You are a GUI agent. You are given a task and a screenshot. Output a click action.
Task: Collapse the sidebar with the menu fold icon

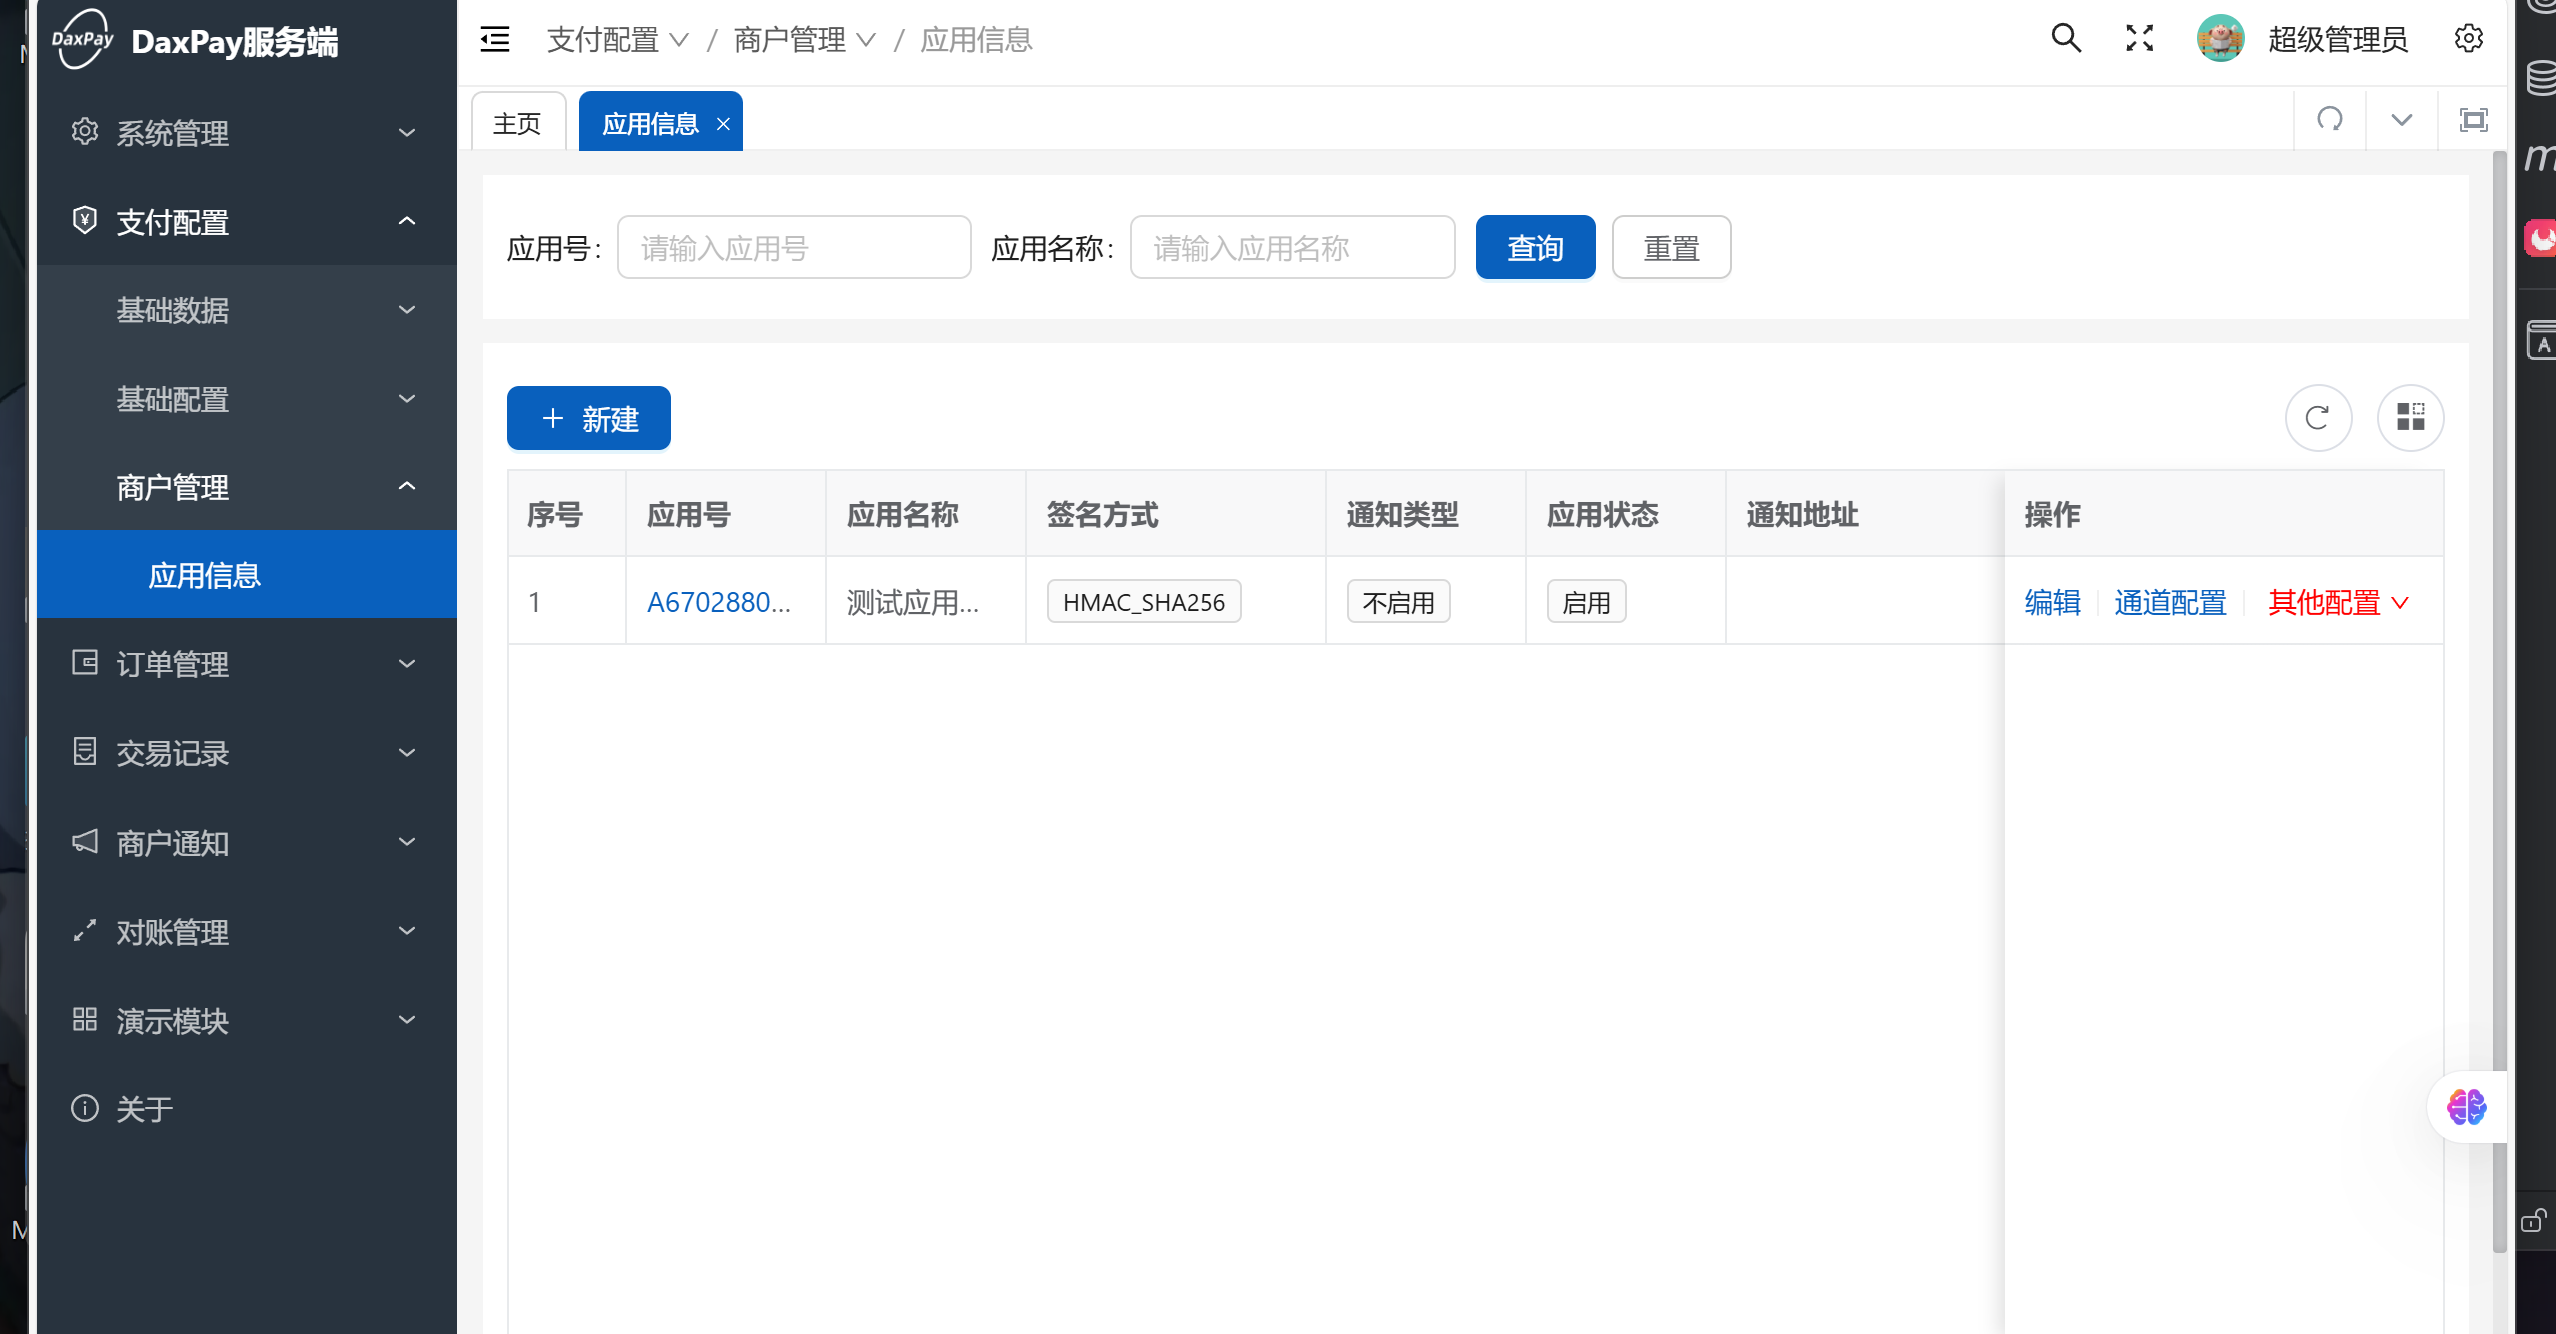pos(495,40)
